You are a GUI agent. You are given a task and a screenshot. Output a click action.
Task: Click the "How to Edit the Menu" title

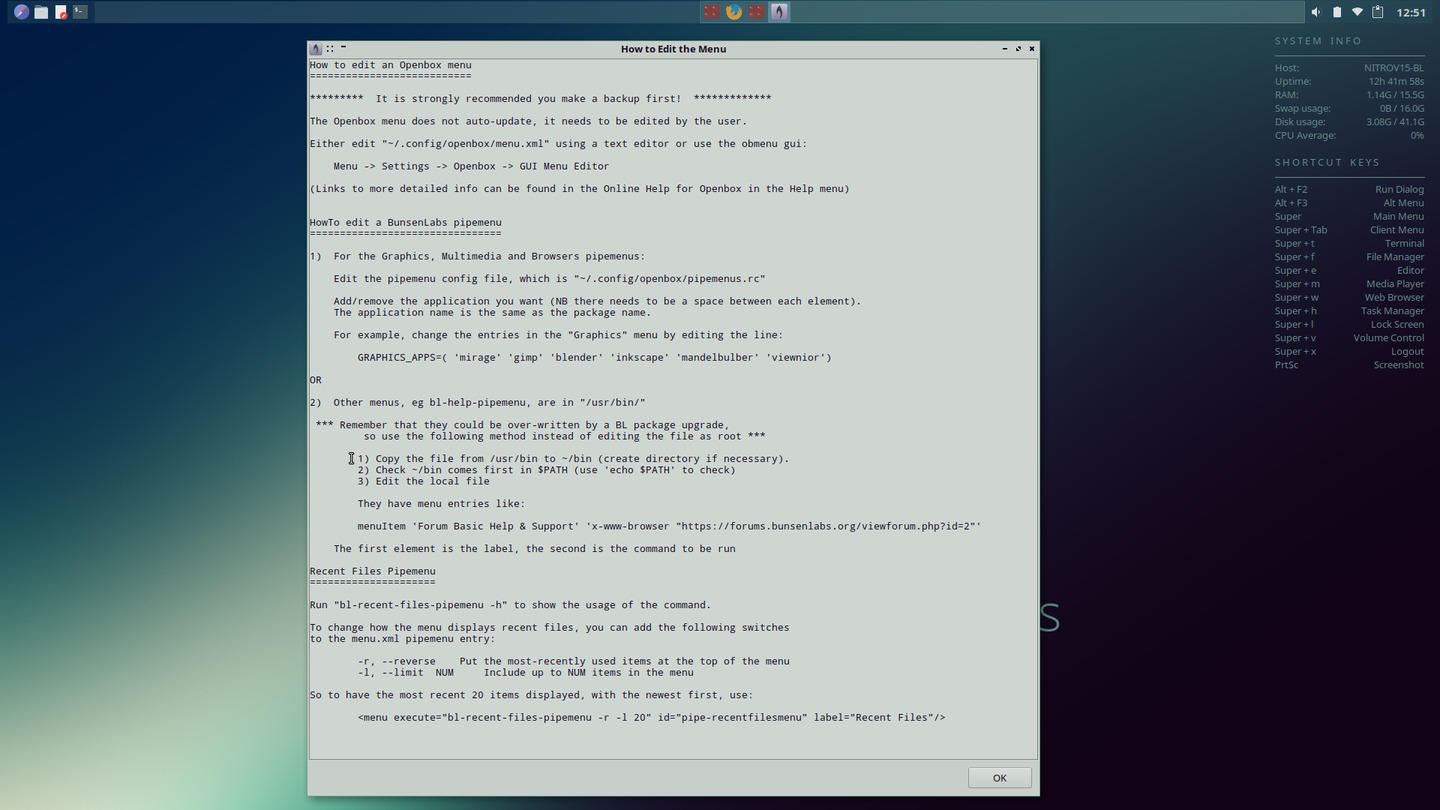coord(673,48)
